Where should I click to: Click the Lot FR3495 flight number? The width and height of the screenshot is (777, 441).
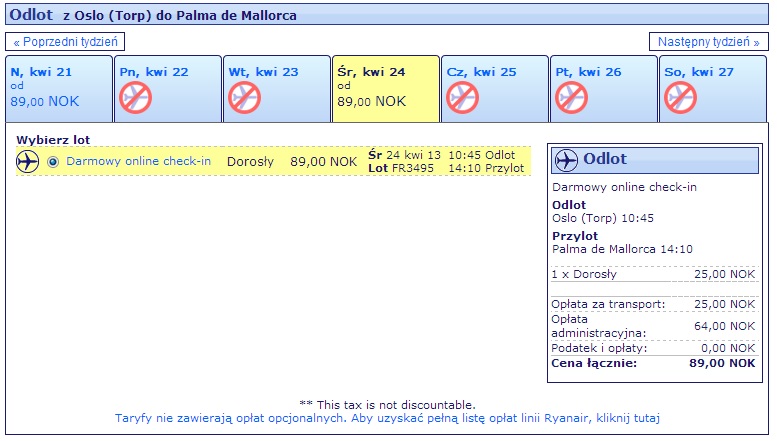pos(401,168)
